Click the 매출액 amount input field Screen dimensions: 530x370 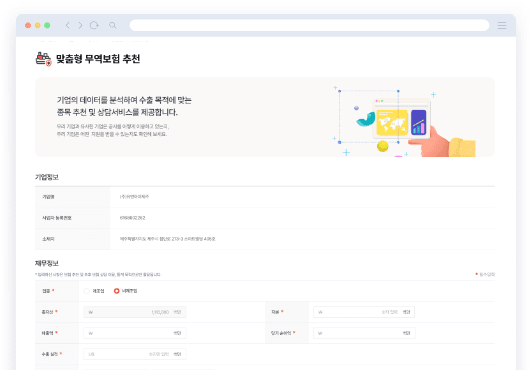click(135, 333)
